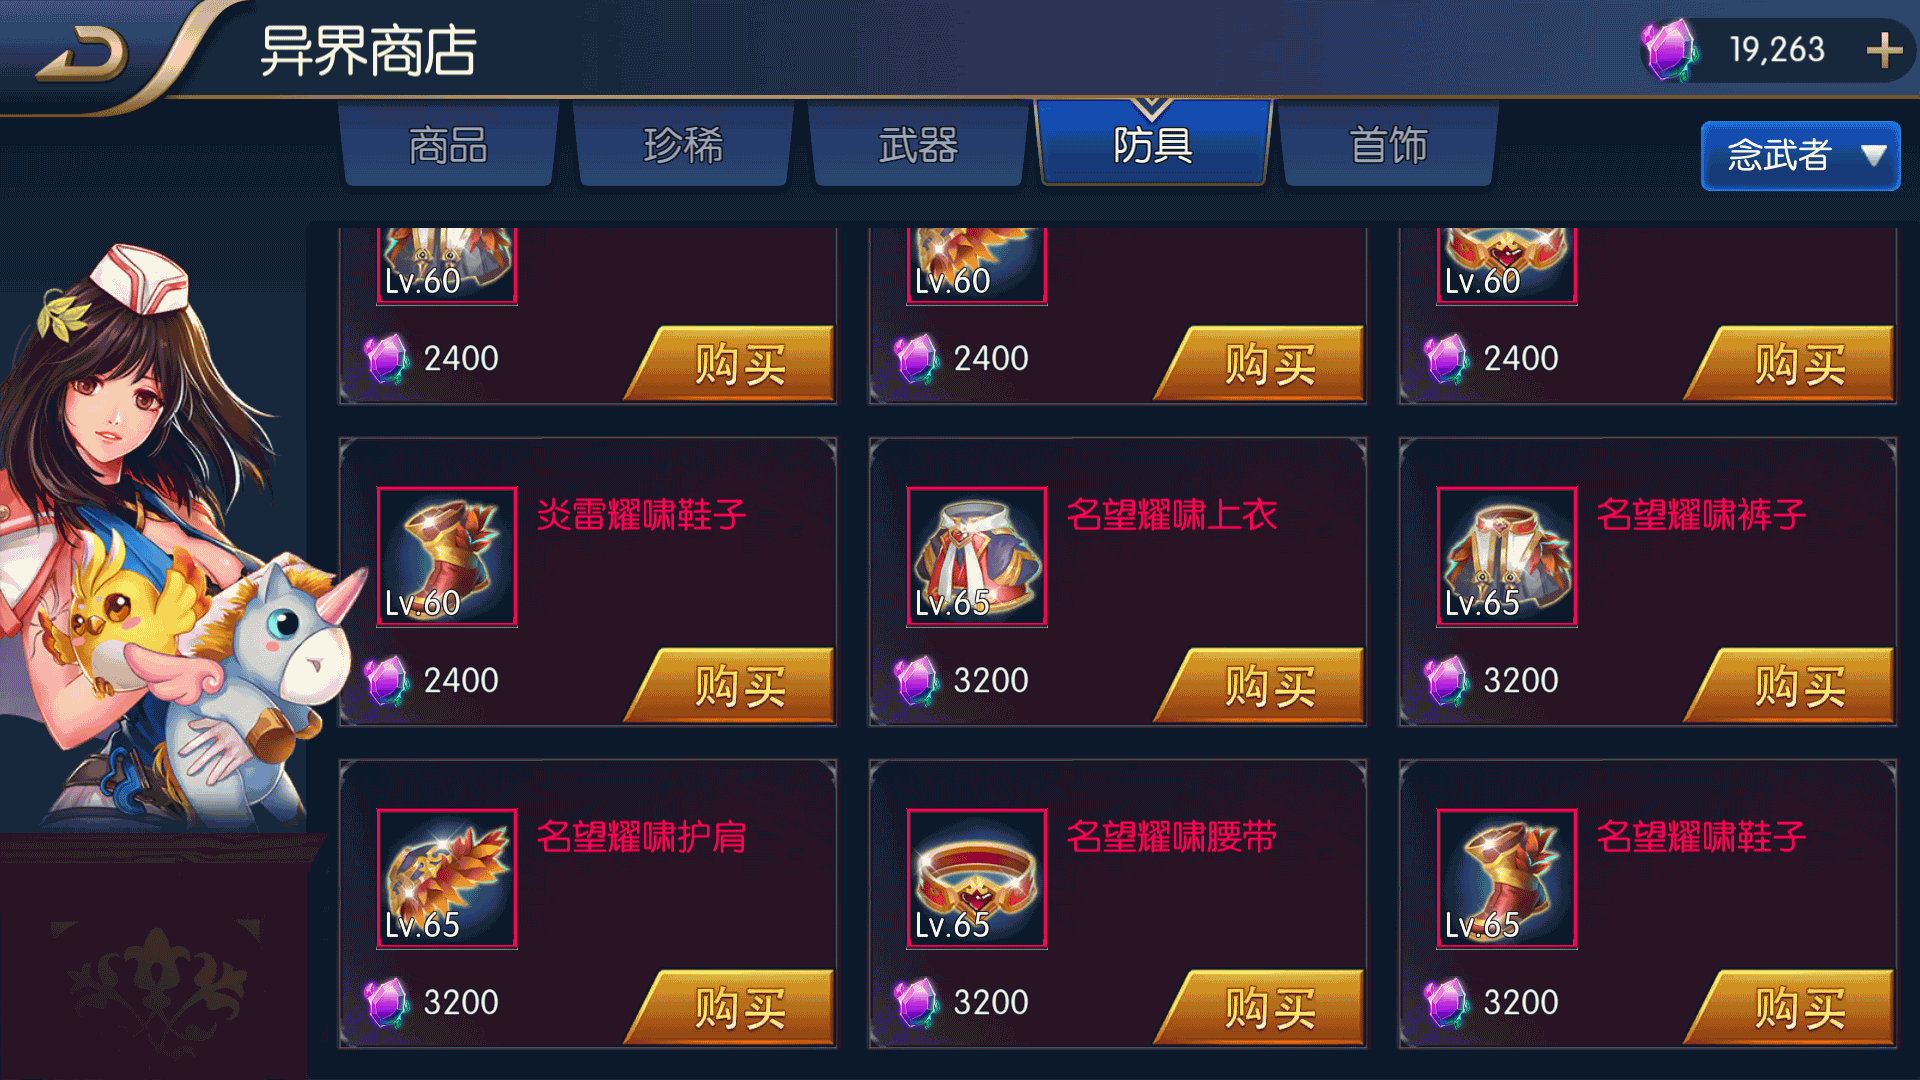The width and height of the screenshot is (1920, 1080).
Task: Open the 首饰 tab
Action: click(x=1388, y=145)
